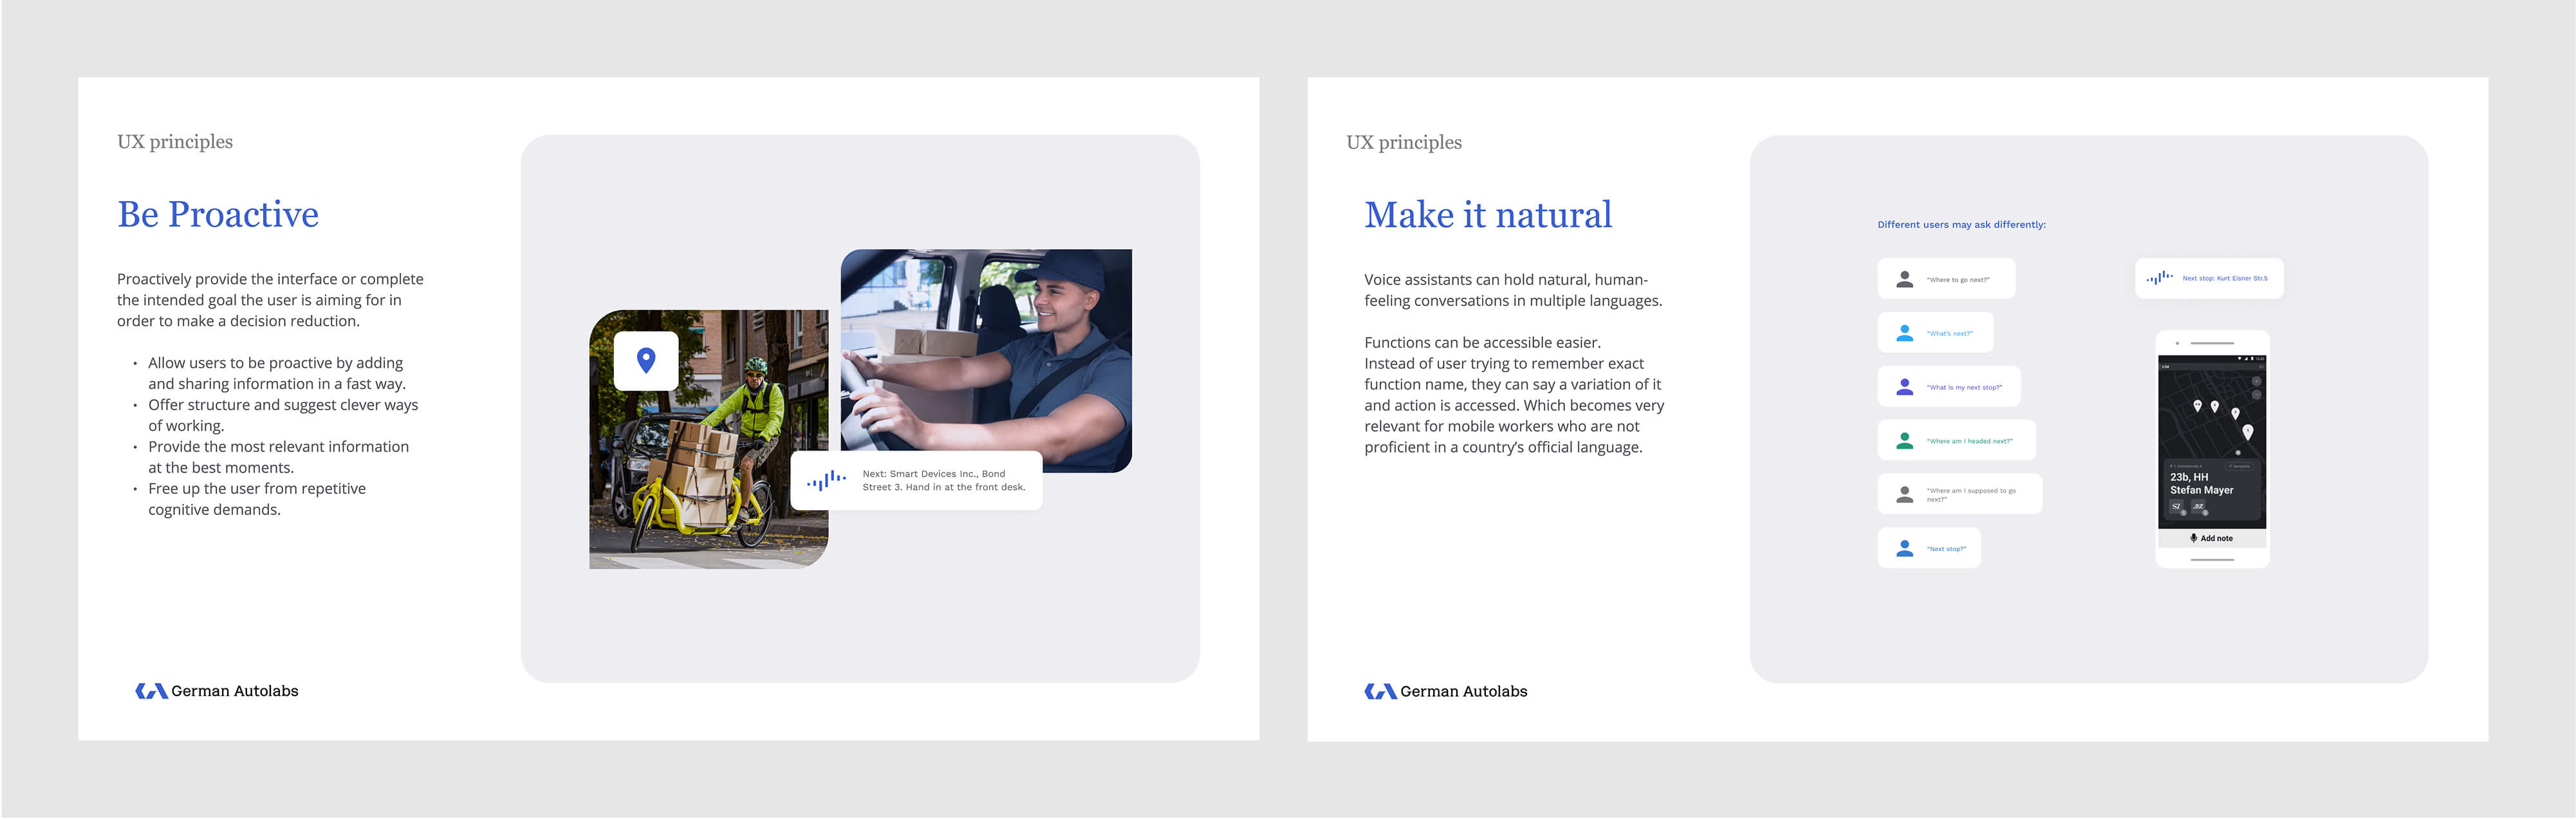Click the 'Different users may ask differently:' caption
Viewport: 2576px width, 819px height.
point(1961,225)
